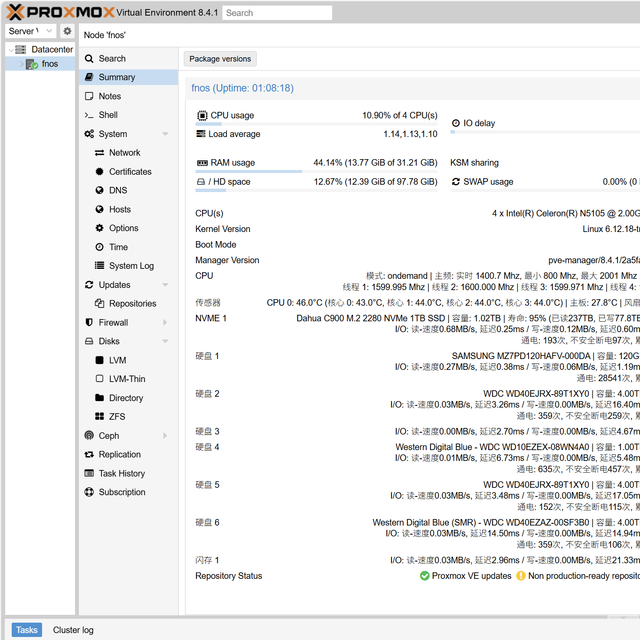Click the RAM usage progress bar
The image size is (640, 640).
(316, 171)
